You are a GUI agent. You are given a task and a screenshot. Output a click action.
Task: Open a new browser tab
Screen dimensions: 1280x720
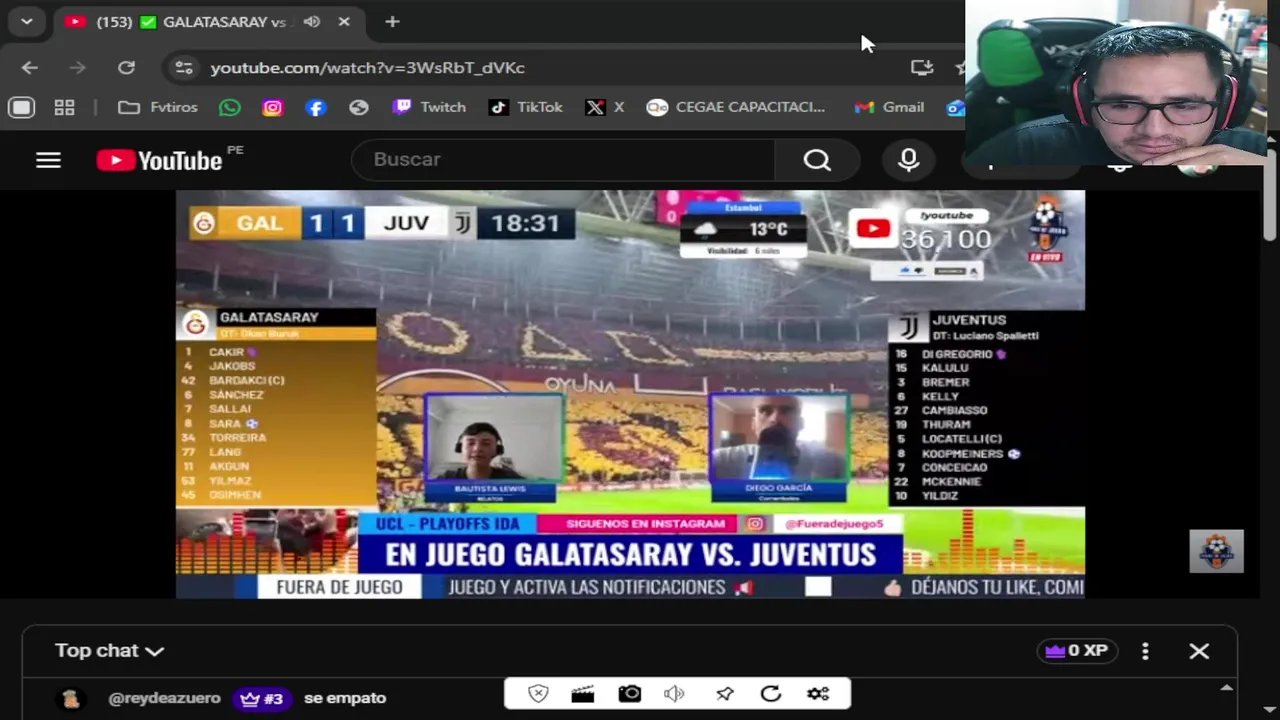coord(392,21)
